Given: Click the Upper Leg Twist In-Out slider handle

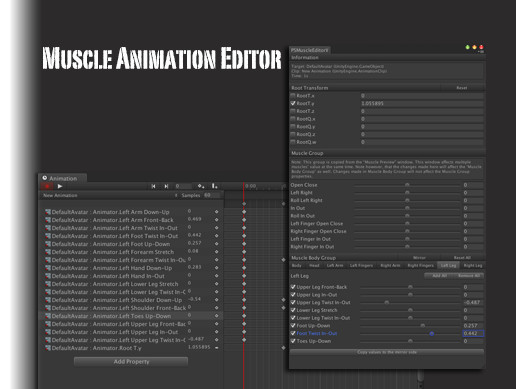Looking at the screenshot, I should (387, 302).
